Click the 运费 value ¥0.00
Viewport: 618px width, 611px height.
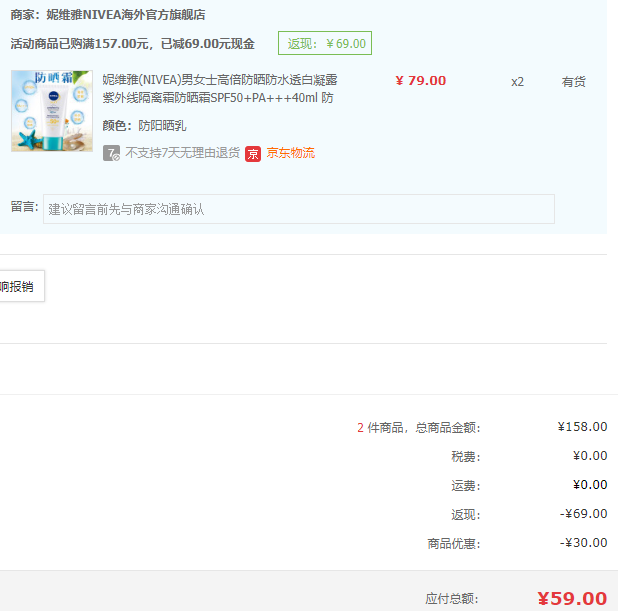tap(590, 484)
